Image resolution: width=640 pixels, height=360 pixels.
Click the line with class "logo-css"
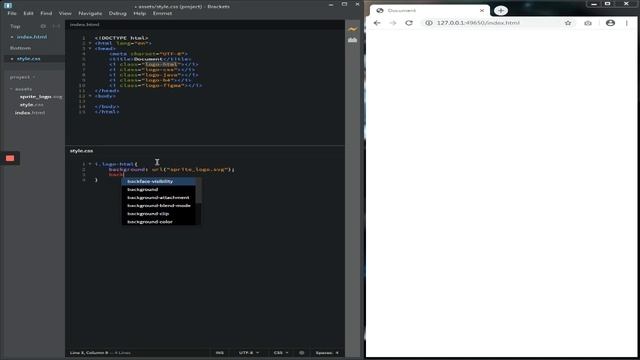tap(153, 69)
